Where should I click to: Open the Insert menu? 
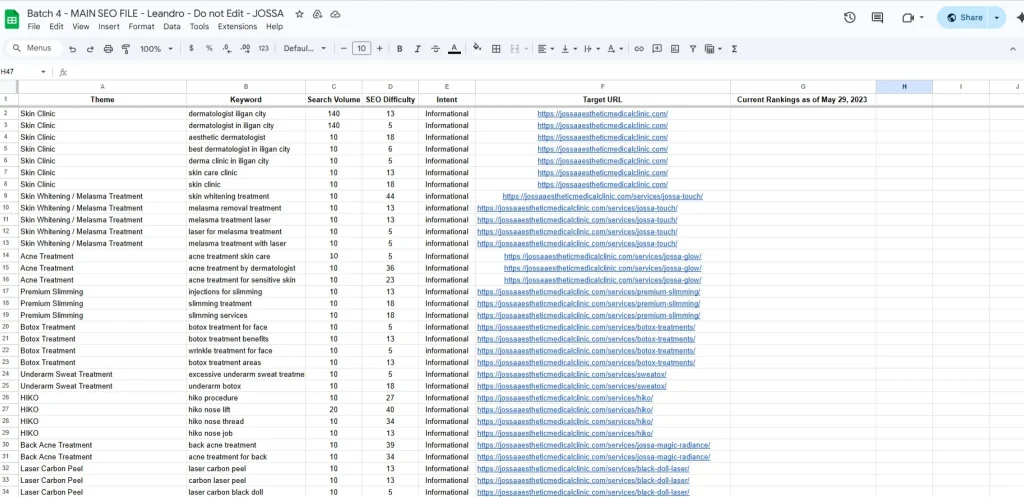click(109, 27)
